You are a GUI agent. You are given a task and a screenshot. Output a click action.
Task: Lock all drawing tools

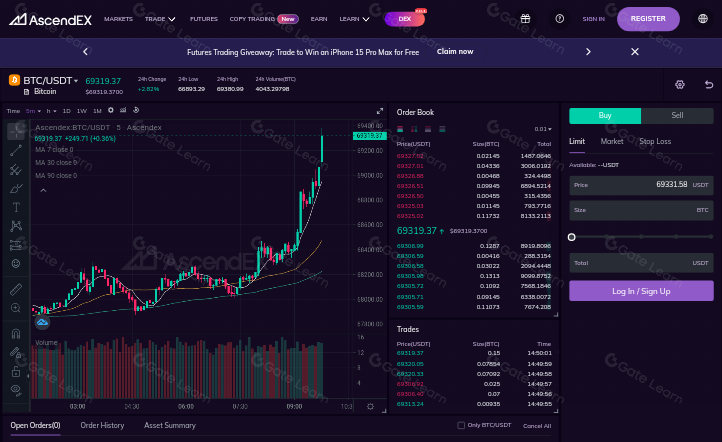pyautogui.click(x=16, y=371)
